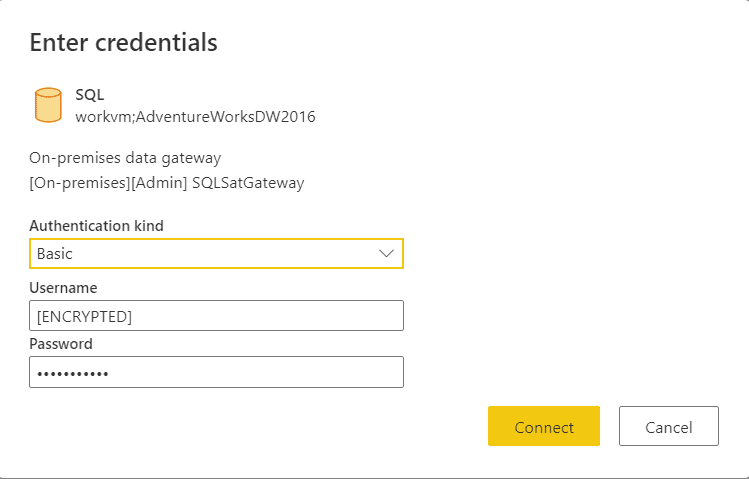Click the Cancel button
Viewport: 749px width, 479px height.
tap(669, 426)
